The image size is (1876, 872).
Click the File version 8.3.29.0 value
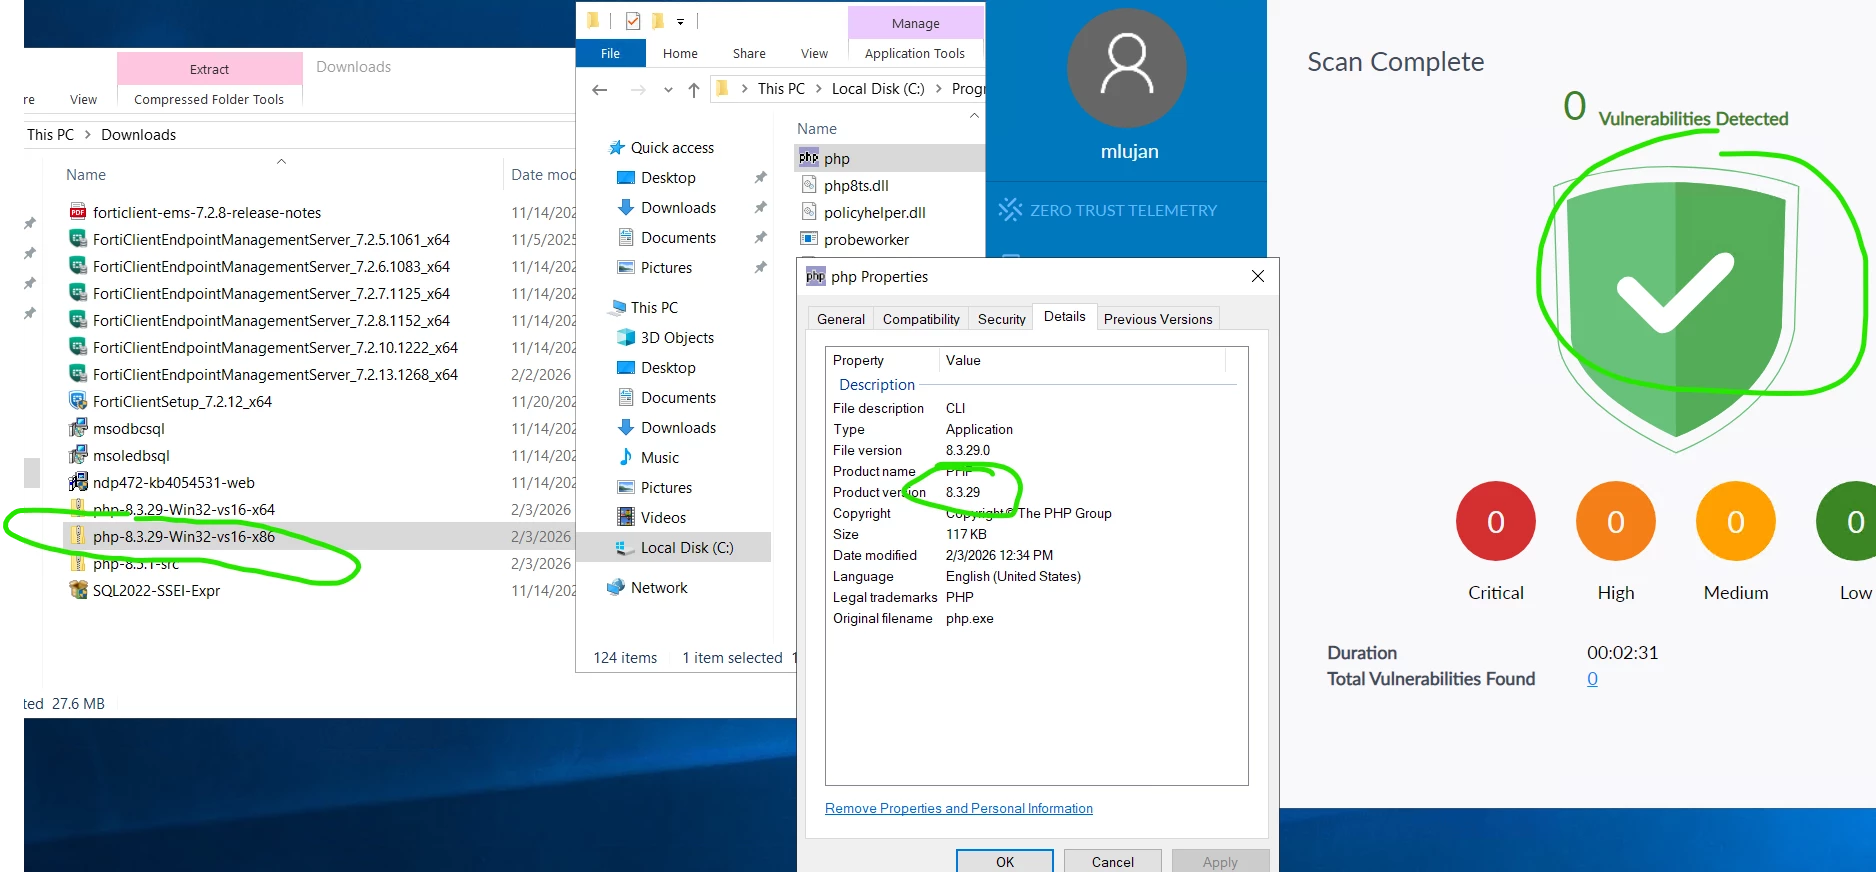(x=968, y=450)
